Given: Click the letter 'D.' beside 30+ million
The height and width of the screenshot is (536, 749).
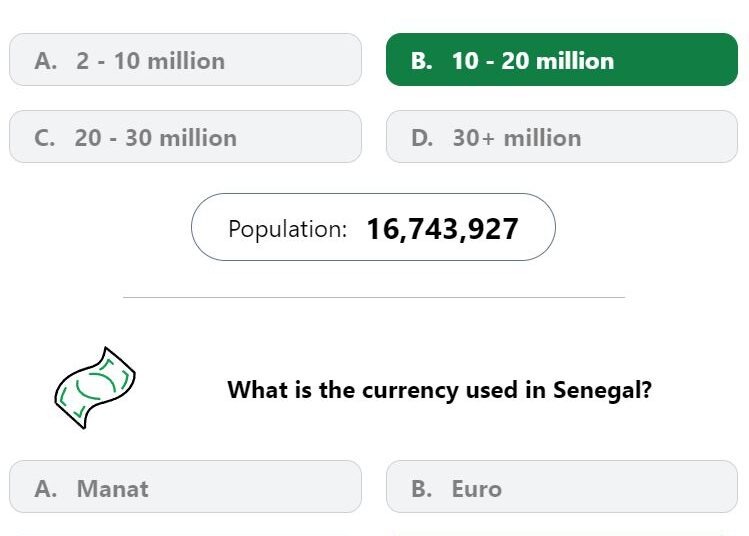Looking at the screenshot, I should point(422,138).
